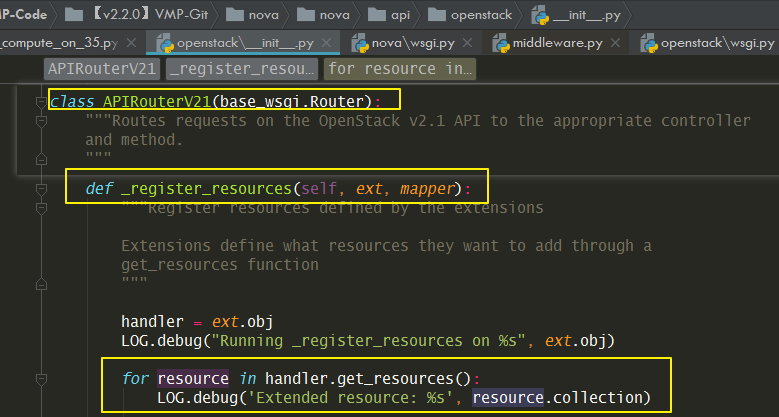Place cursor on handler = ext.obj line
Image resolution: width=779 pixels, height=417 pixels.
click(x=197, y=322)
